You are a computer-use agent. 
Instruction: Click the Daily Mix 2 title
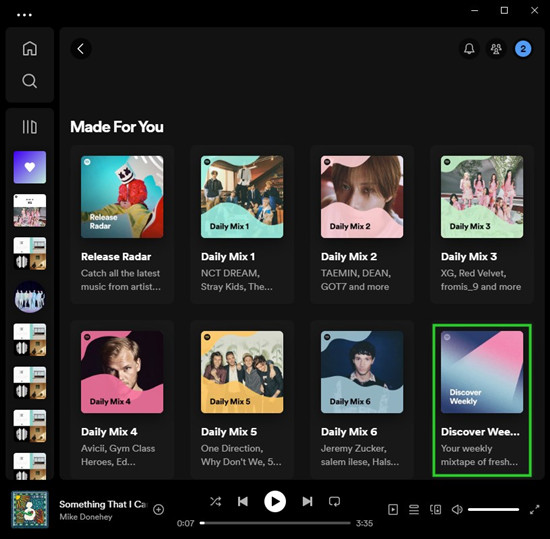pos(349,257)
